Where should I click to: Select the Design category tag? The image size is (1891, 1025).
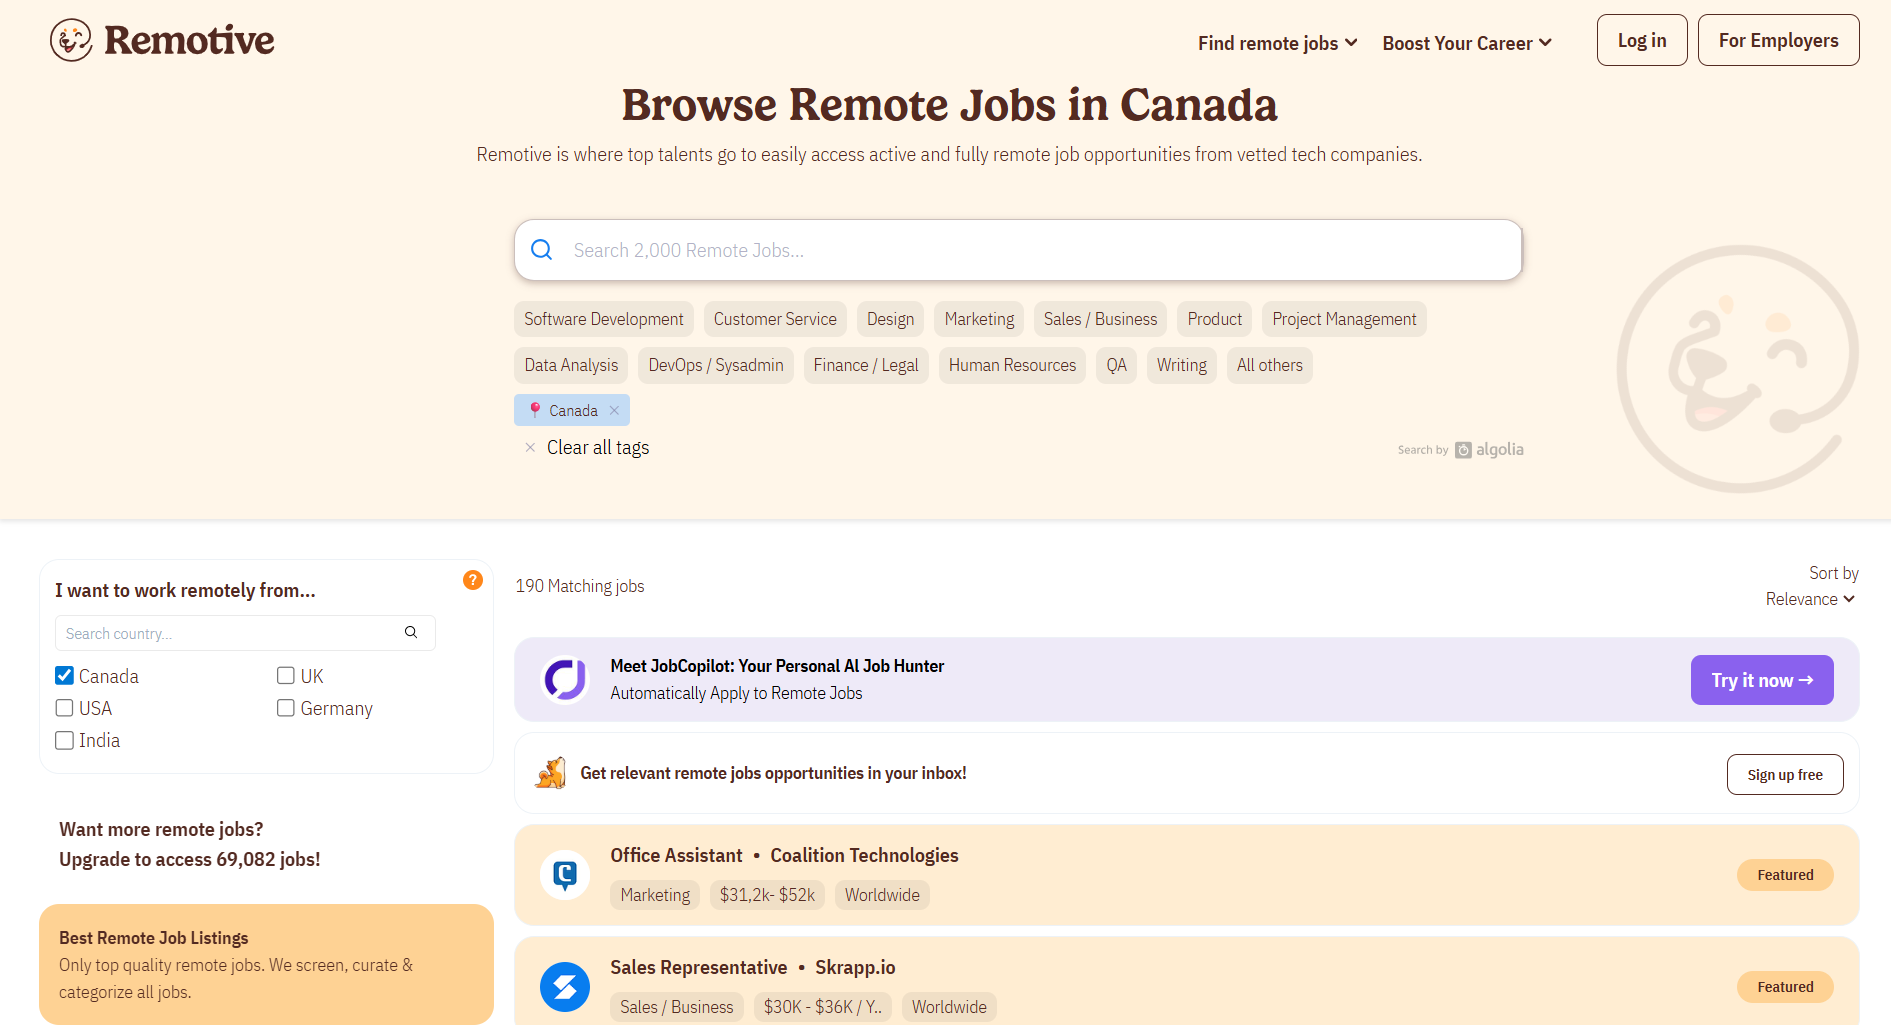point(890,319)
